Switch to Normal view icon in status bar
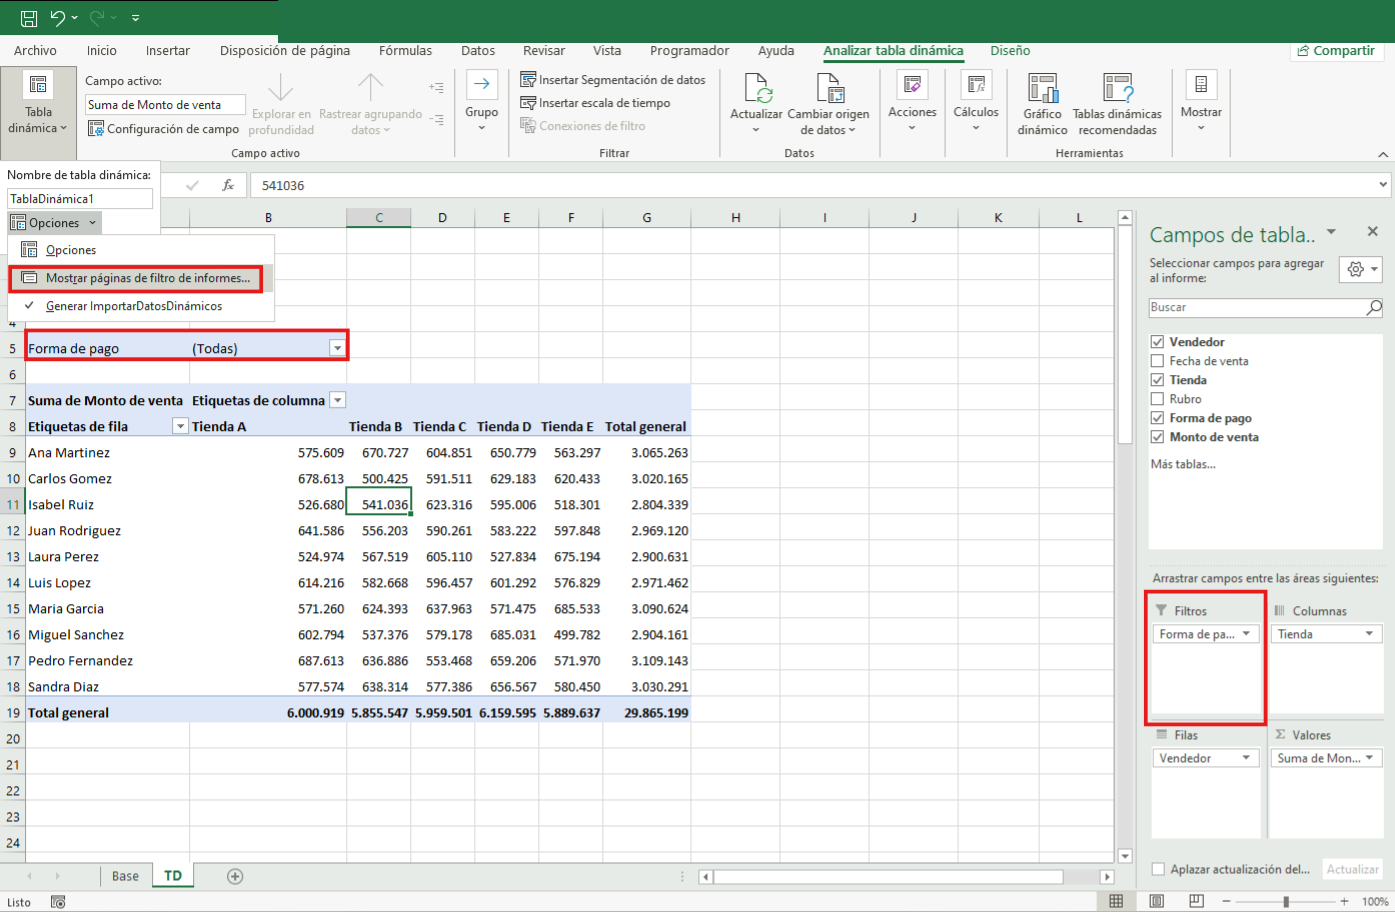The image size is (1395, 912). (x=1116, y=901)
